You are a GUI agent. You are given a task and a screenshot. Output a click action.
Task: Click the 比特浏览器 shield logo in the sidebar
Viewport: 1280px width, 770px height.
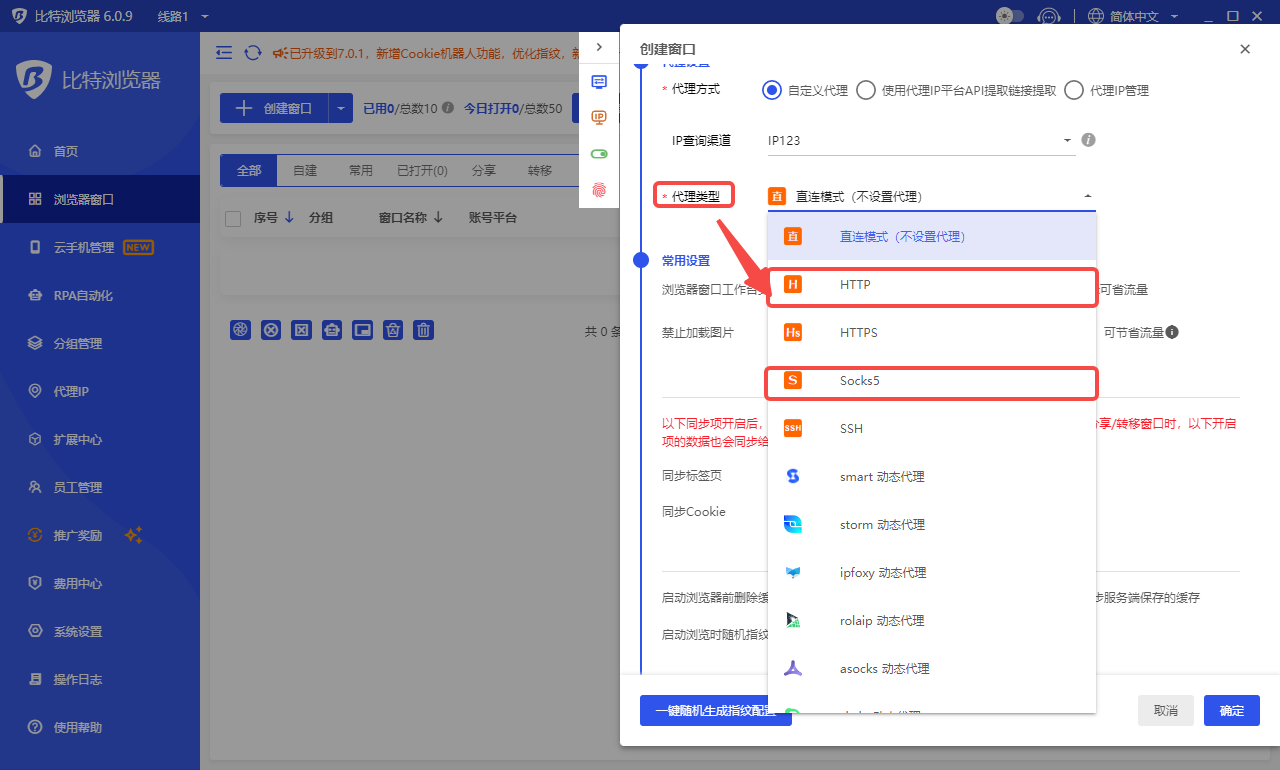pyautogui.click(x=34, y=80)
